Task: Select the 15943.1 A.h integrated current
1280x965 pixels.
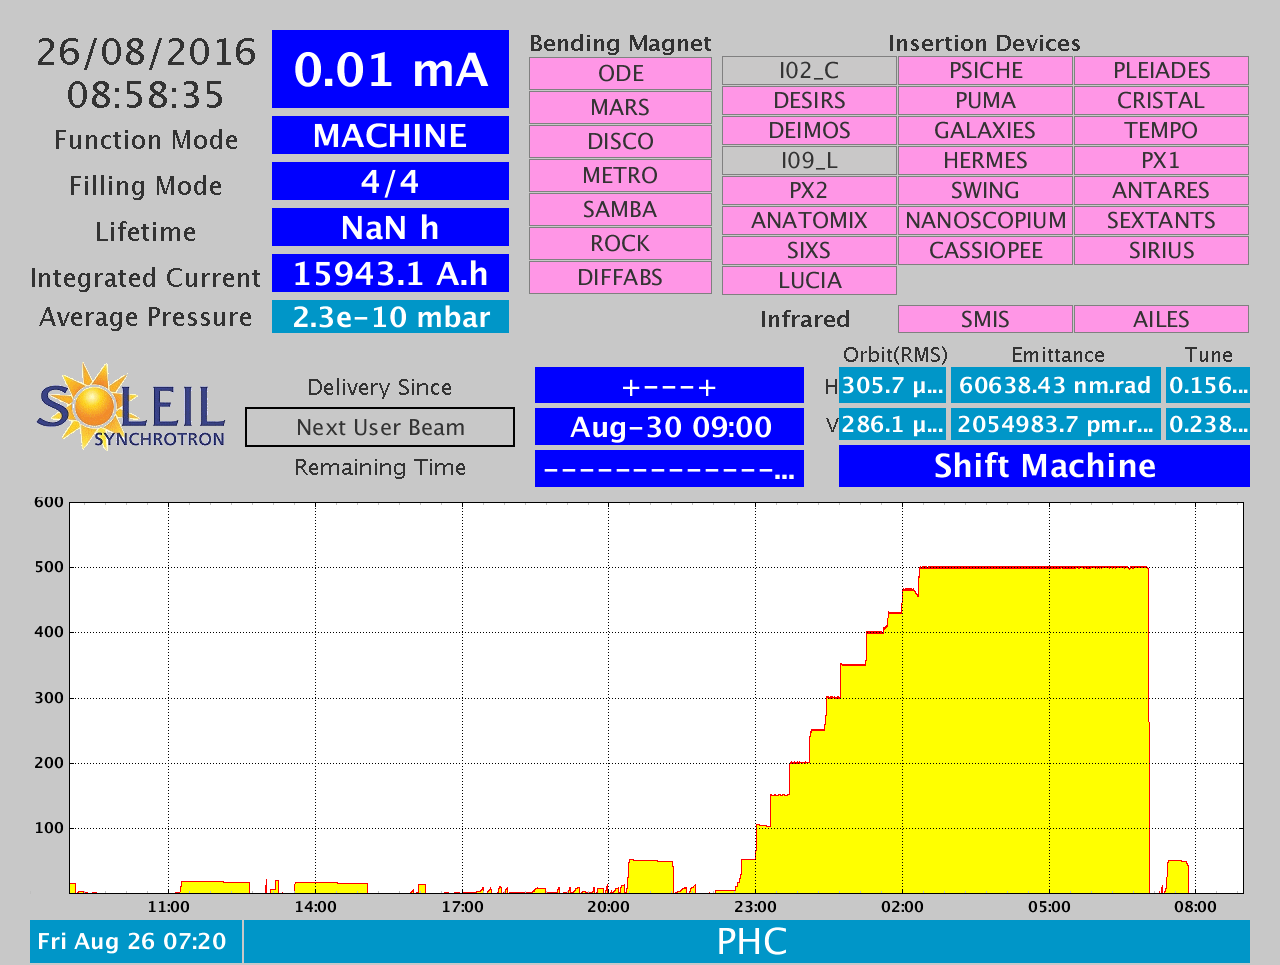Action: tap(390, 273)
